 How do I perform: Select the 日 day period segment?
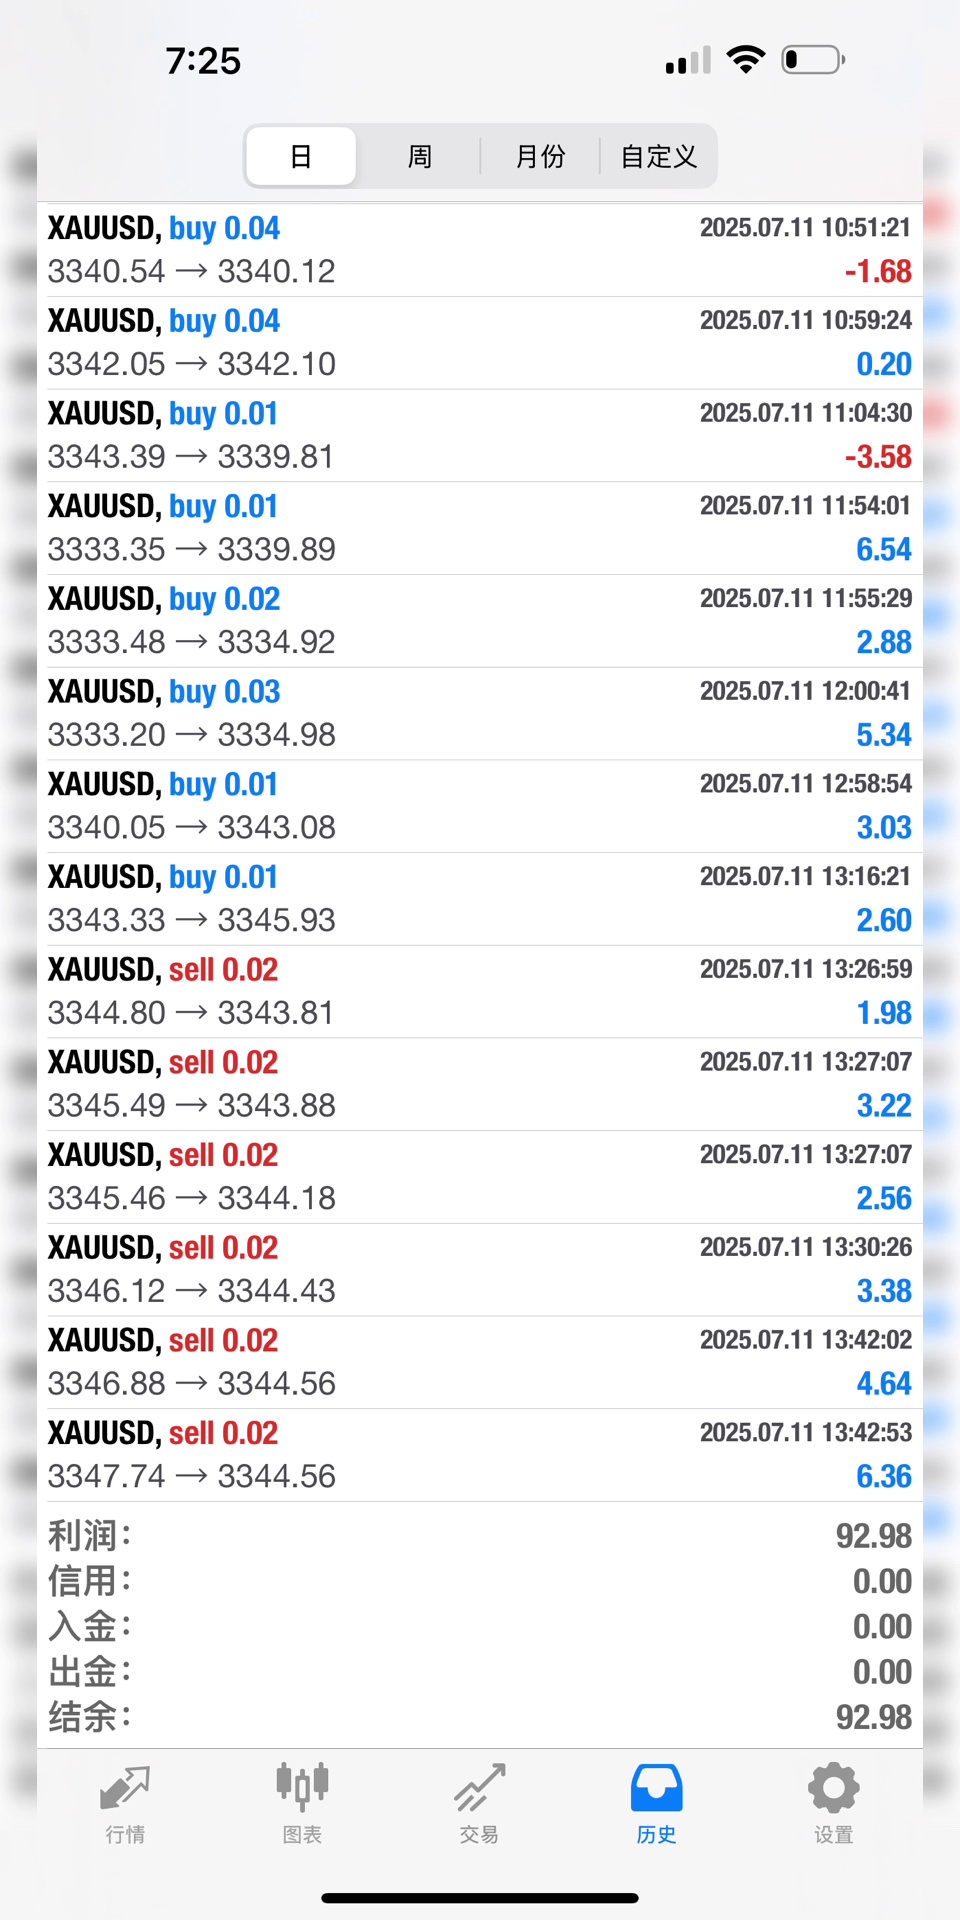301,156
